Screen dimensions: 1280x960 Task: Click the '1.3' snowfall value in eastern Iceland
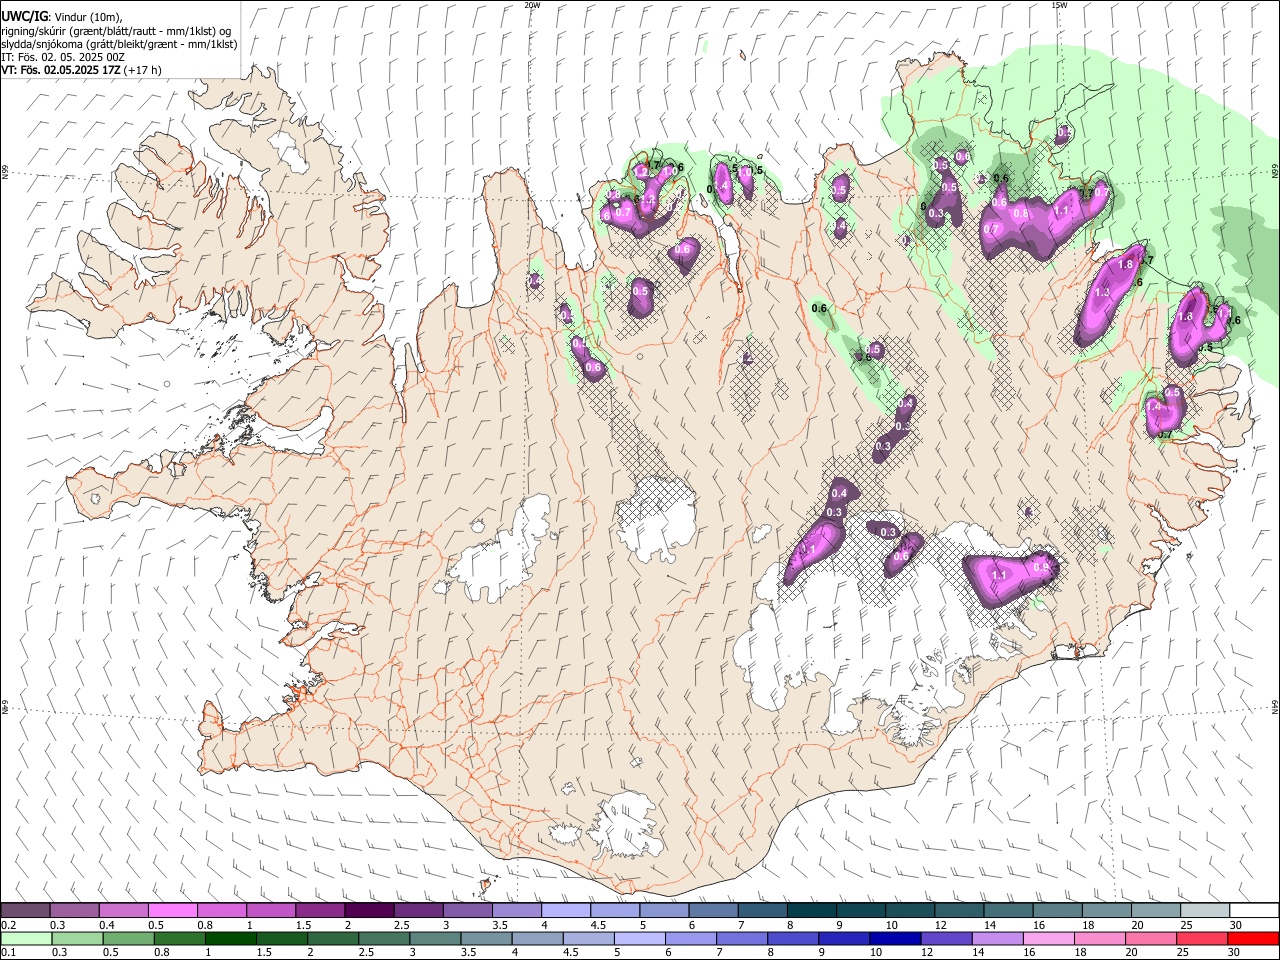(x=1103, y=292)
